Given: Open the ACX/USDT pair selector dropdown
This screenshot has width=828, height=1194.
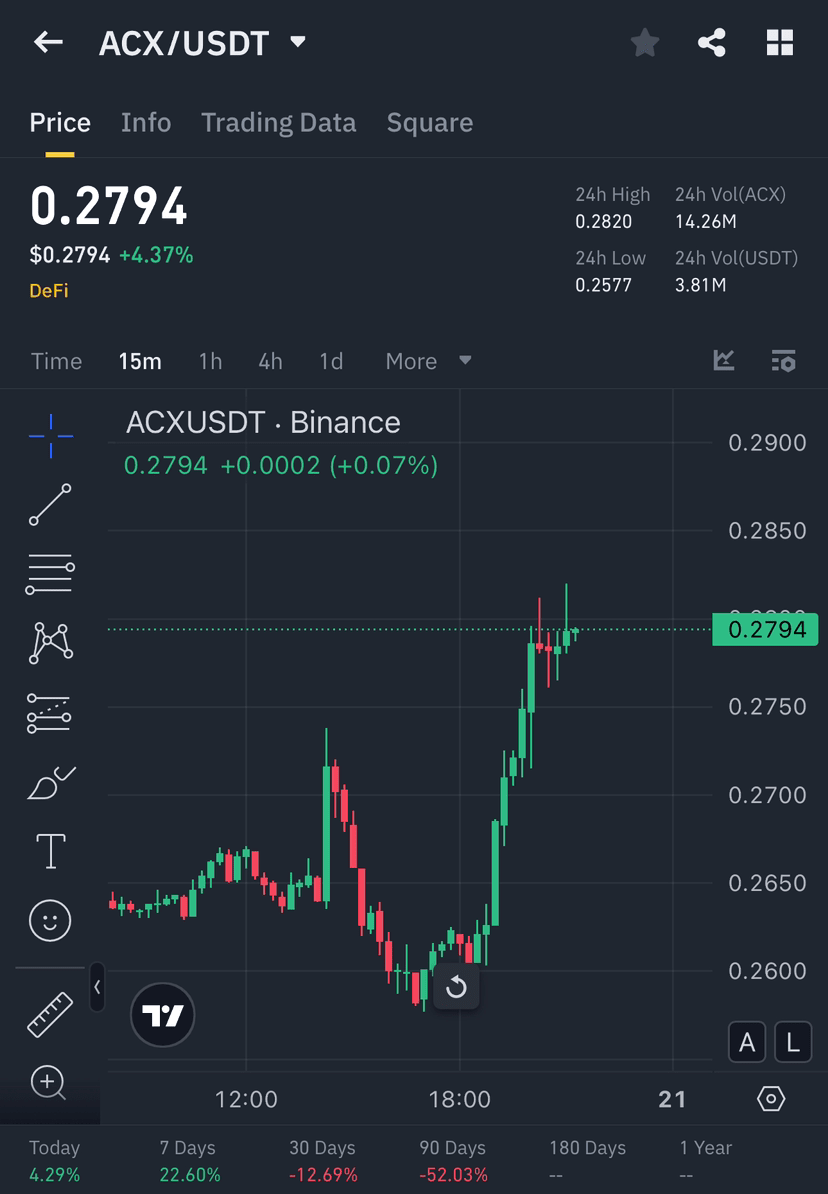Looking at the screenshot, I should [x=297, y=42].
